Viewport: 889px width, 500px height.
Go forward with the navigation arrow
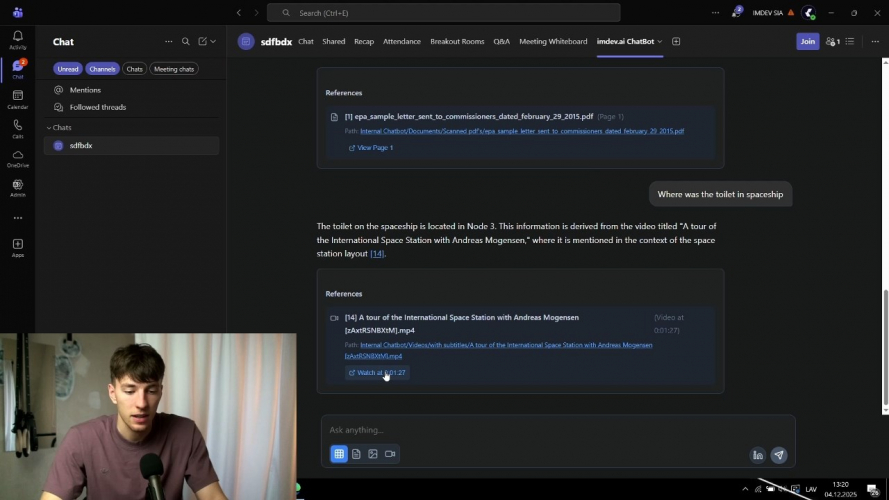pos(256,12)
